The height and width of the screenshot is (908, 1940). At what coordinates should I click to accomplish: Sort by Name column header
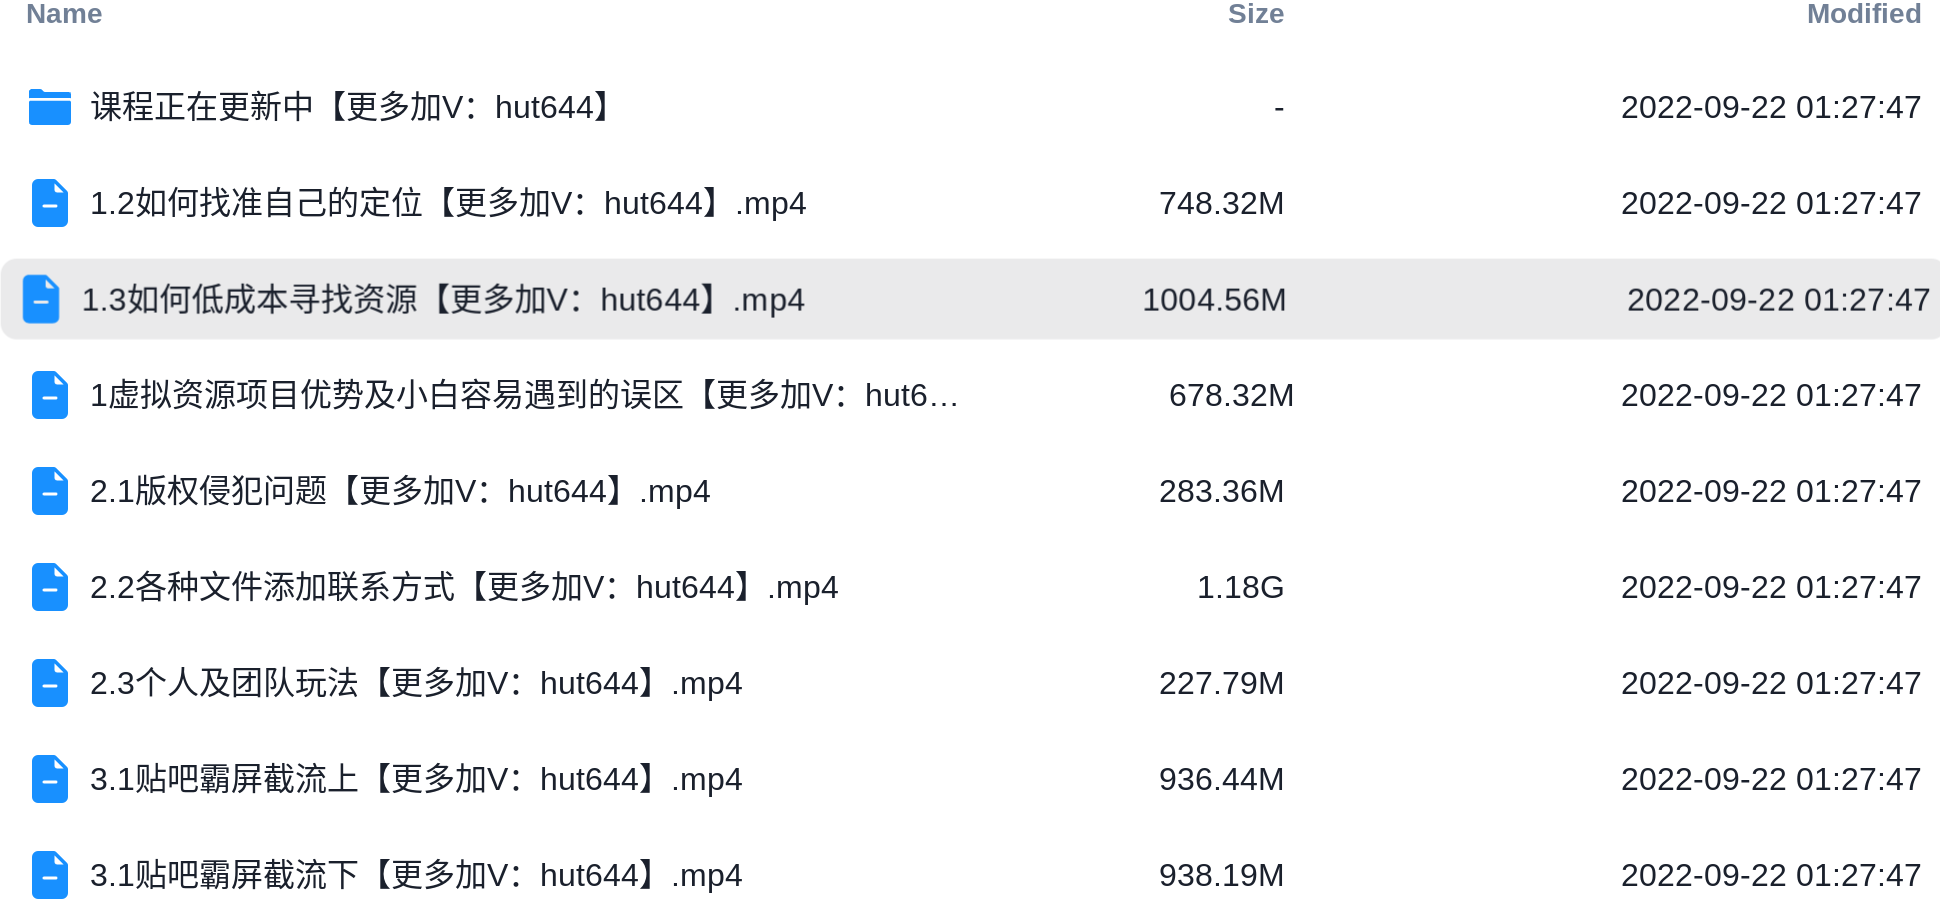click(64, 14)
